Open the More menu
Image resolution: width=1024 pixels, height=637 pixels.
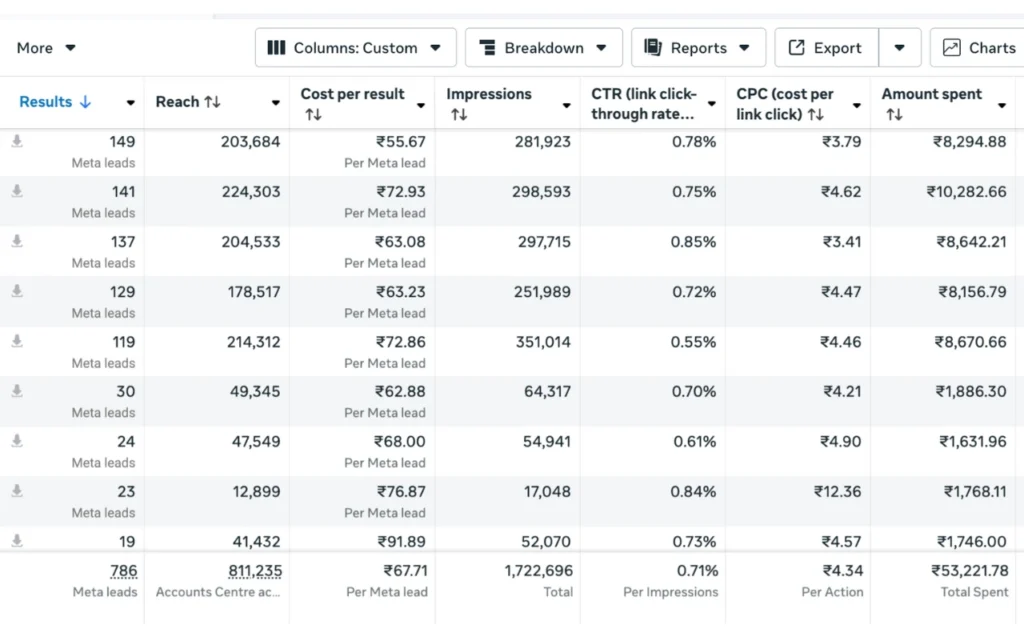pos(46,48)
